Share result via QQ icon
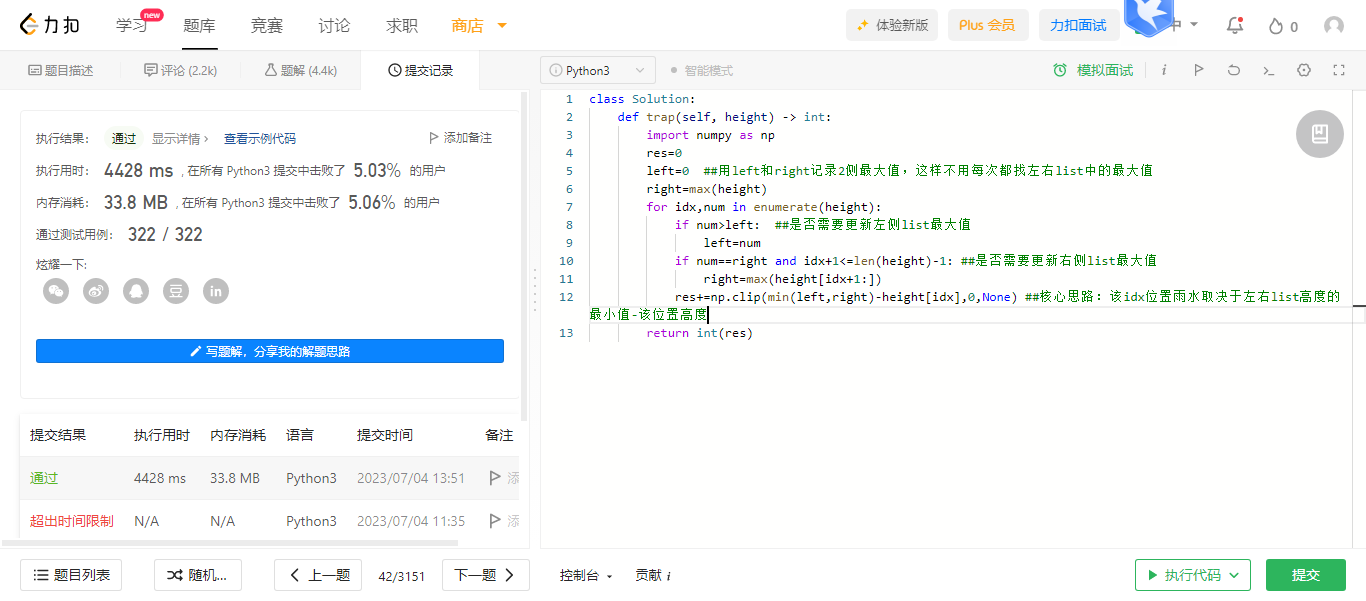The image size is (1366, 601). pyautogui.click(x=136, y=291)
